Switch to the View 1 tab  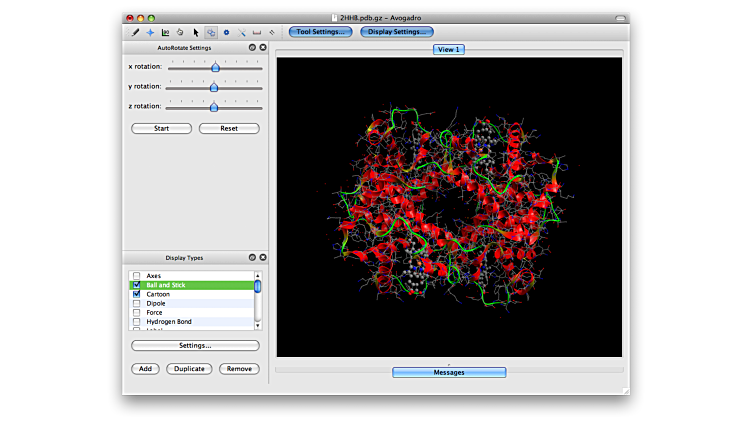448,49
